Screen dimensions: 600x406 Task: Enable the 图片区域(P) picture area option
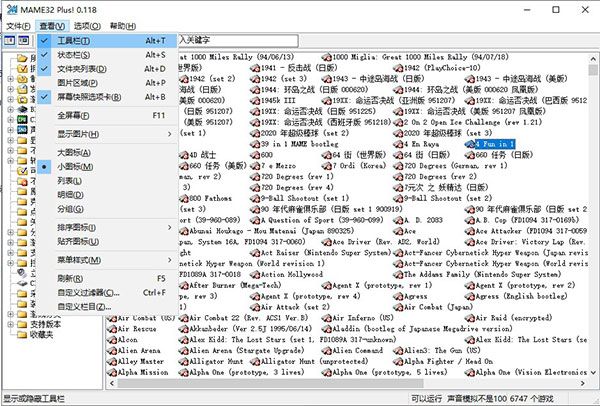click(x=108, y=83)
